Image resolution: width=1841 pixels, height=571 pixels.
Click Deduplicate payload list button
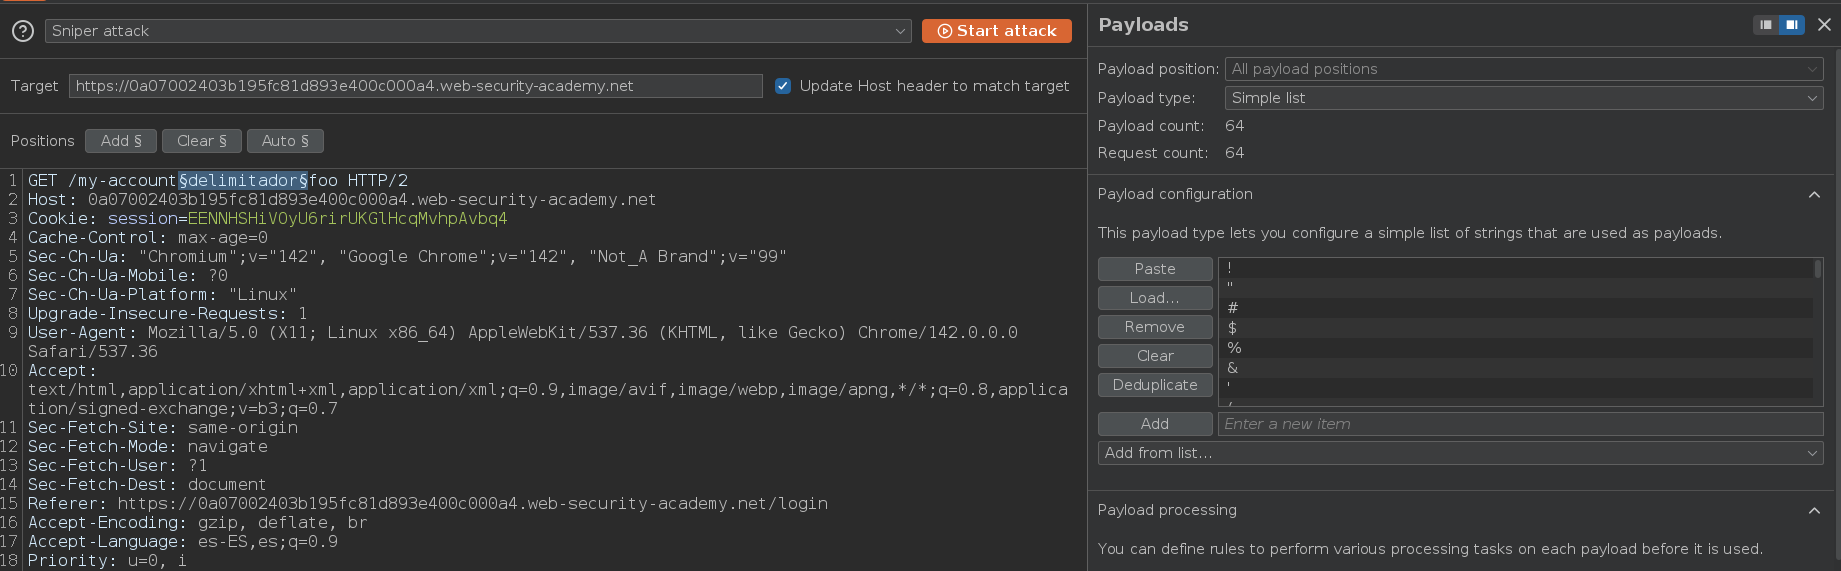(x=1155, y=385)
